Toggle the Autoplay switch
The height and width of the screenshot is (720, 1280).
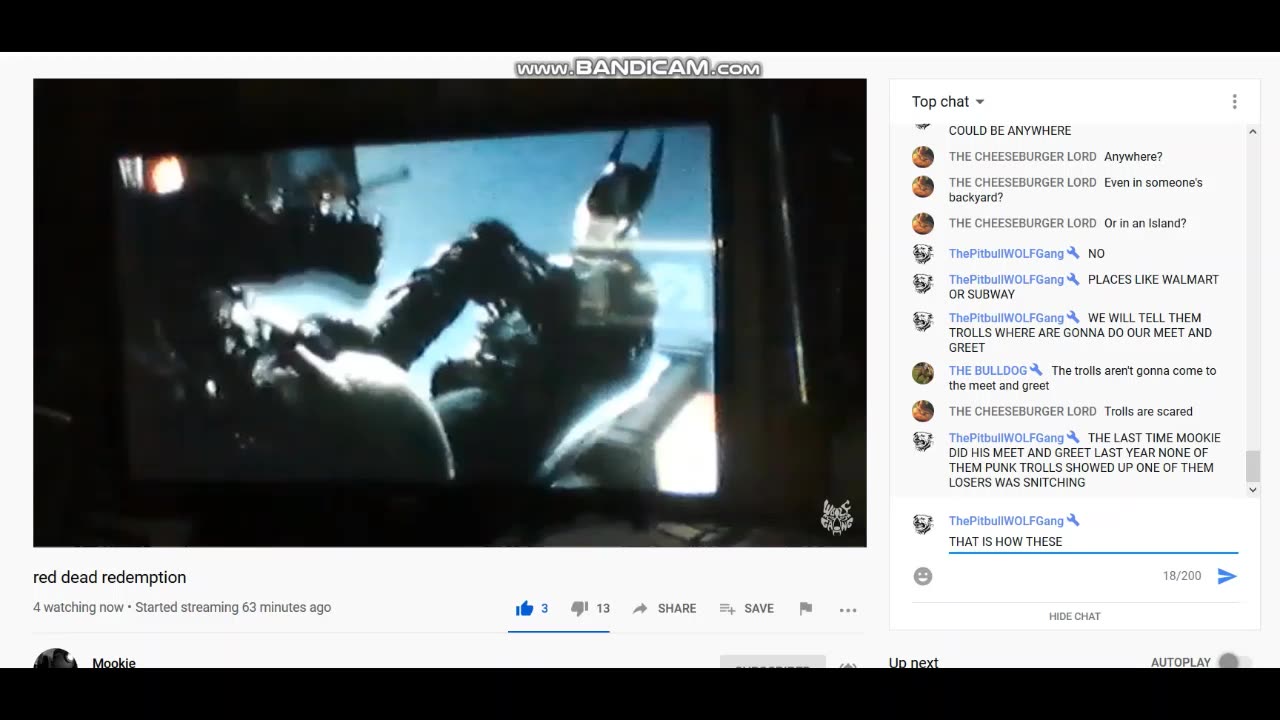point(1234,662)
